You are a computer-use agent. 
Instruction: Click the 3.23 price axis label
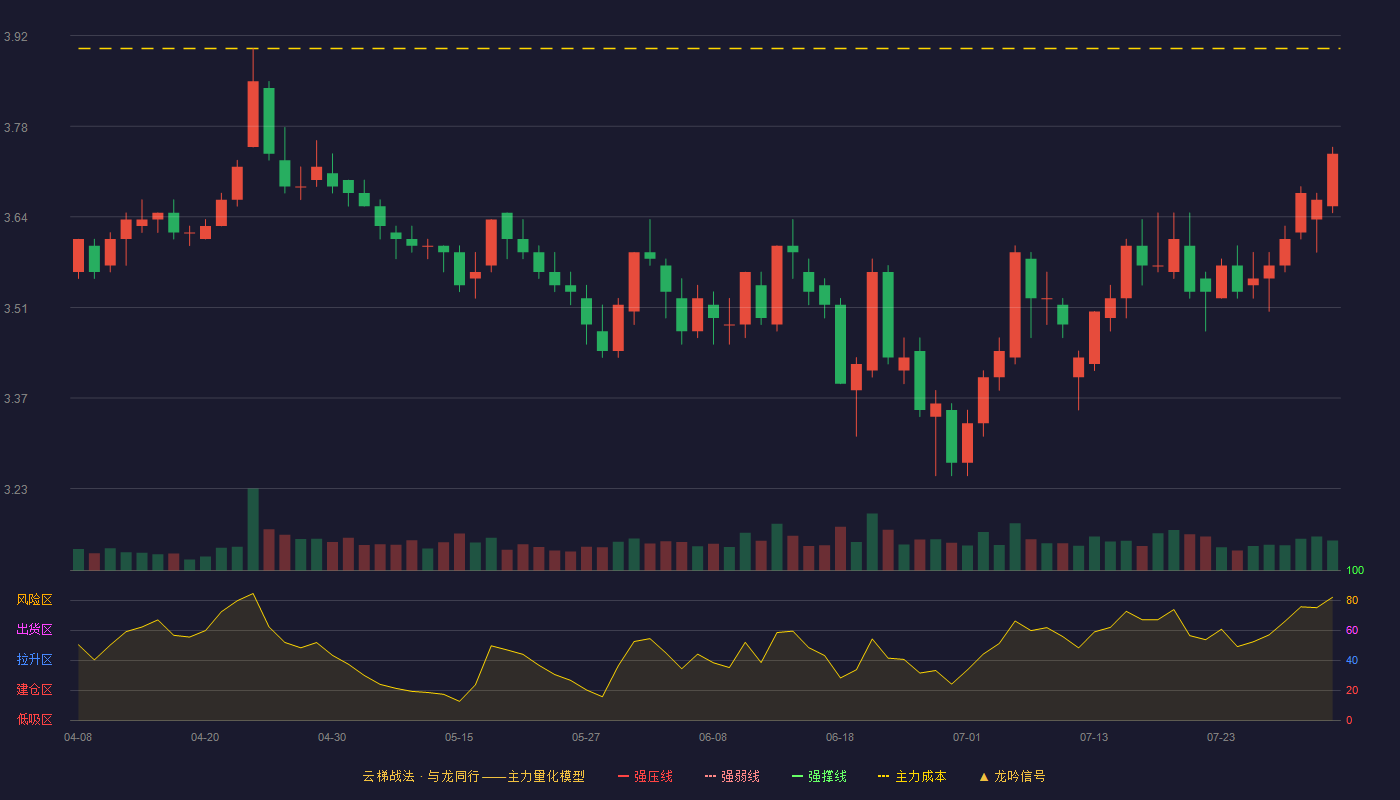point(16,489)
